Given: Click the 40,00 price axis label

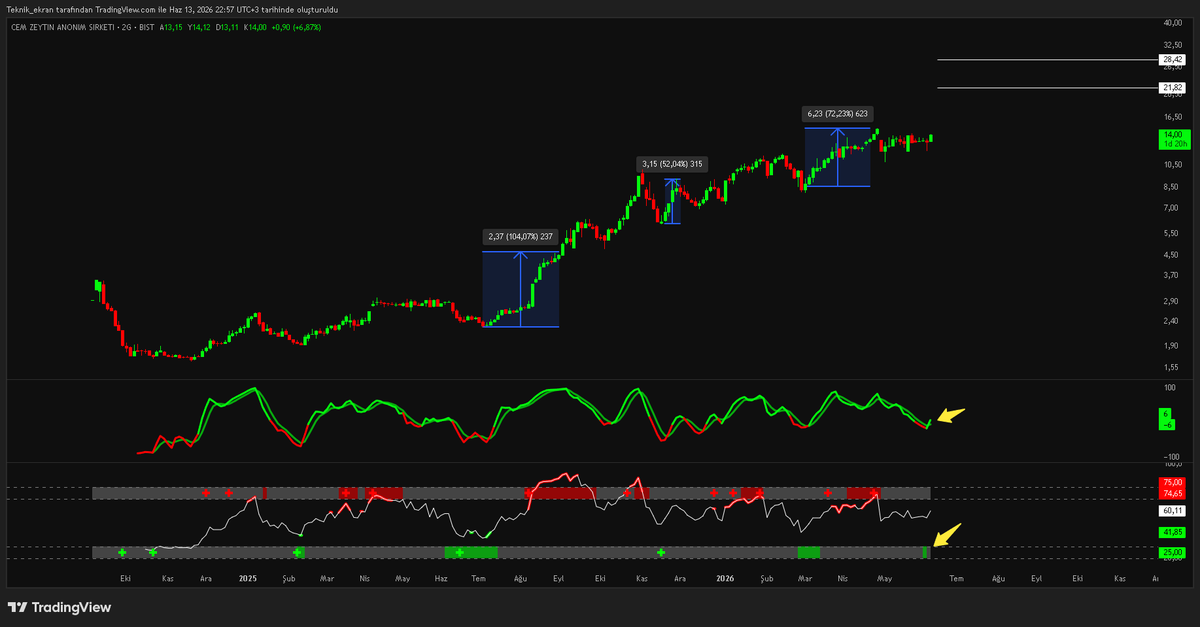Looking at the screenshot, I should point(1172,22).
